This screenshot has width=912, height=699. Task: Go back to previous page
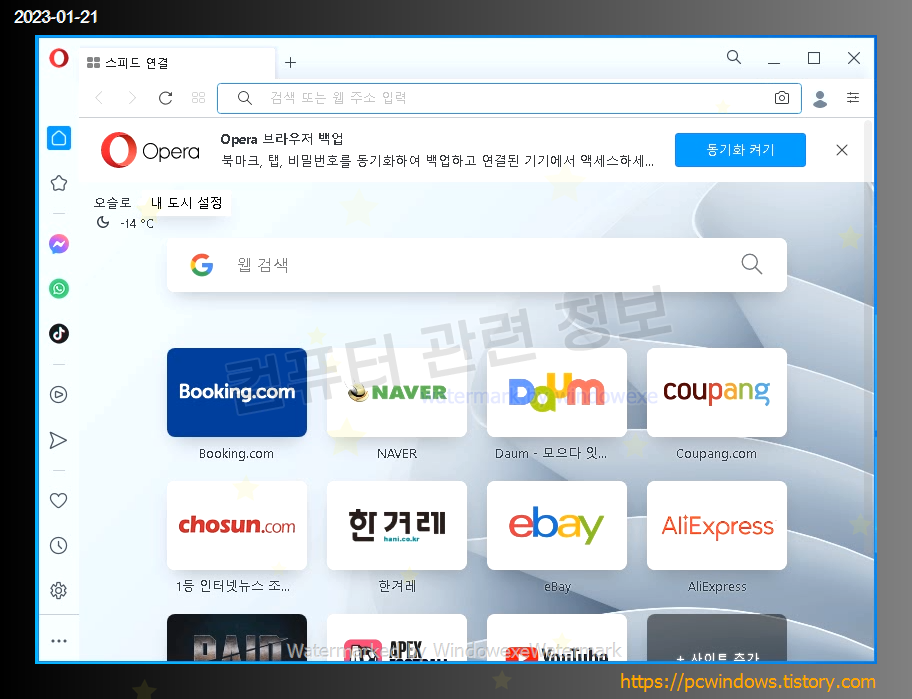click(x=99, y=98)
